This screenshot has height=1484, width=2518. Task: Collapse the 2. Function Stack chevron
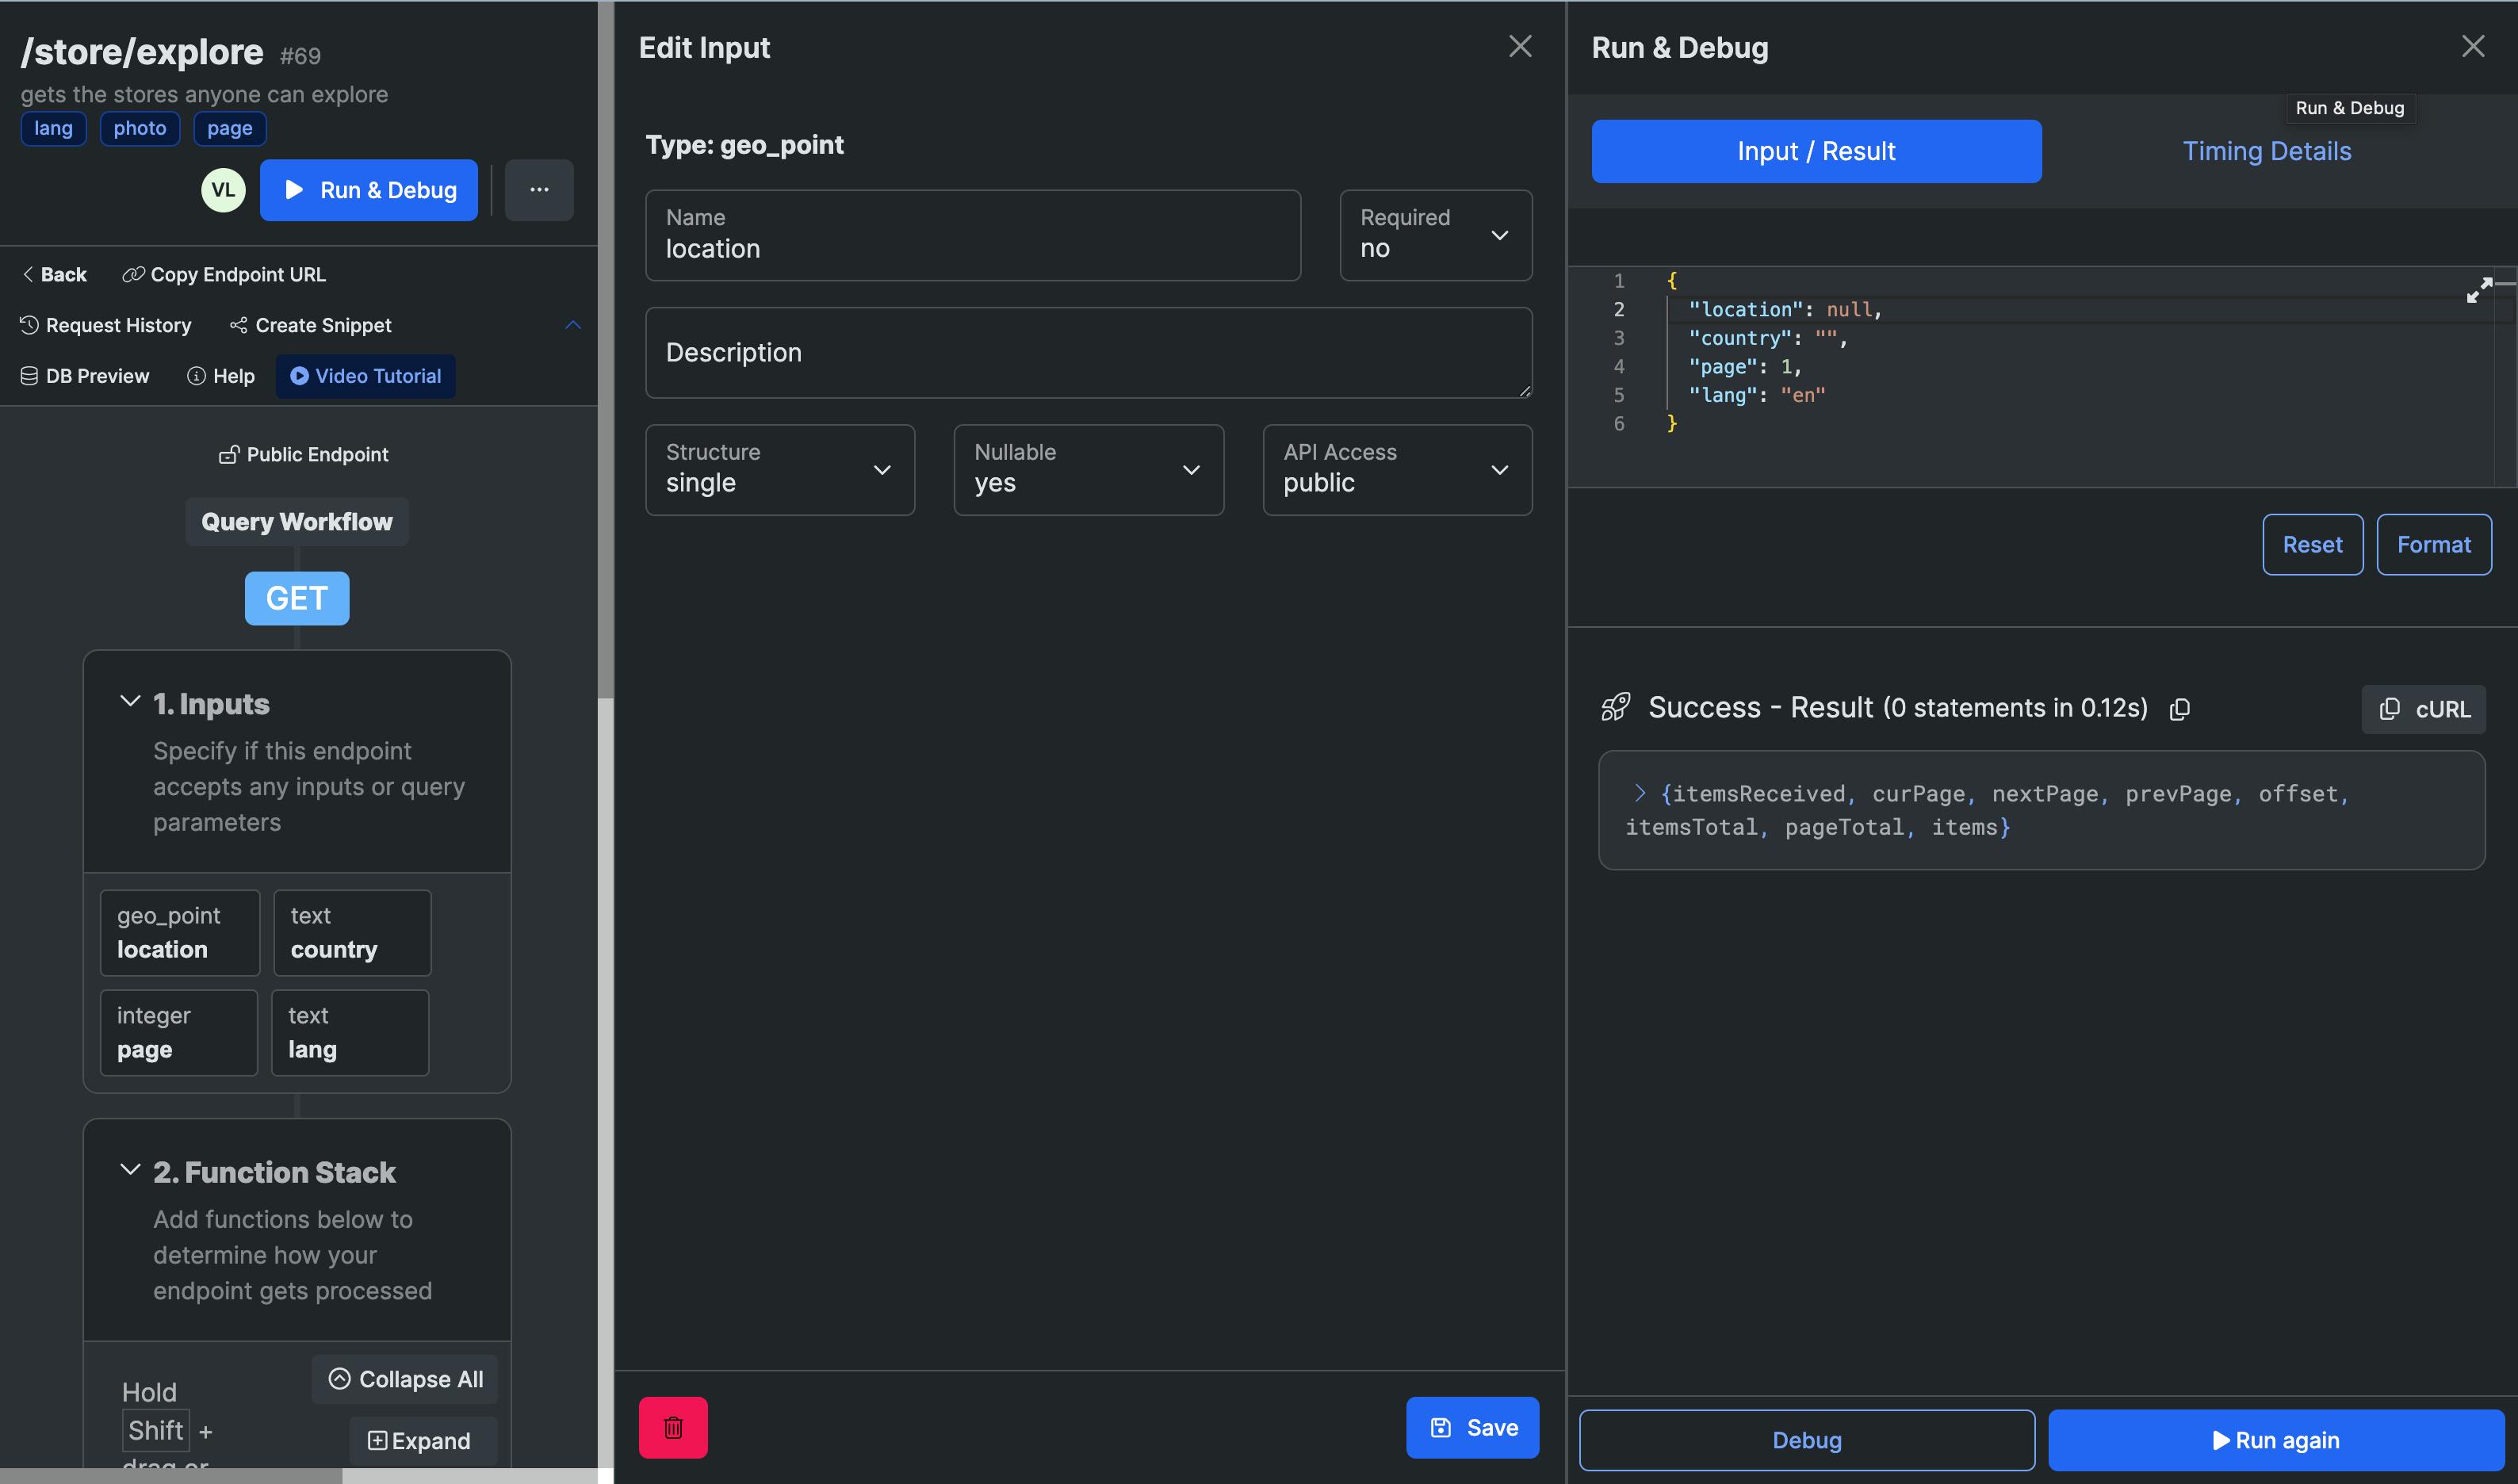[130, 1170]
